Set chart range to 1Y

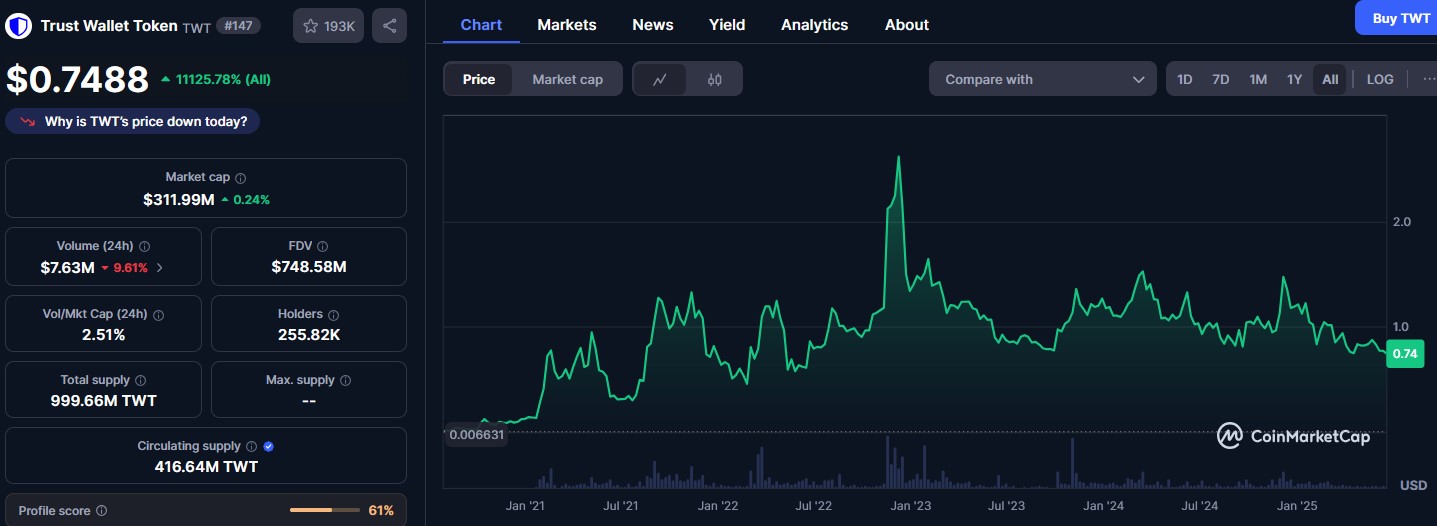pos(1294,79)
